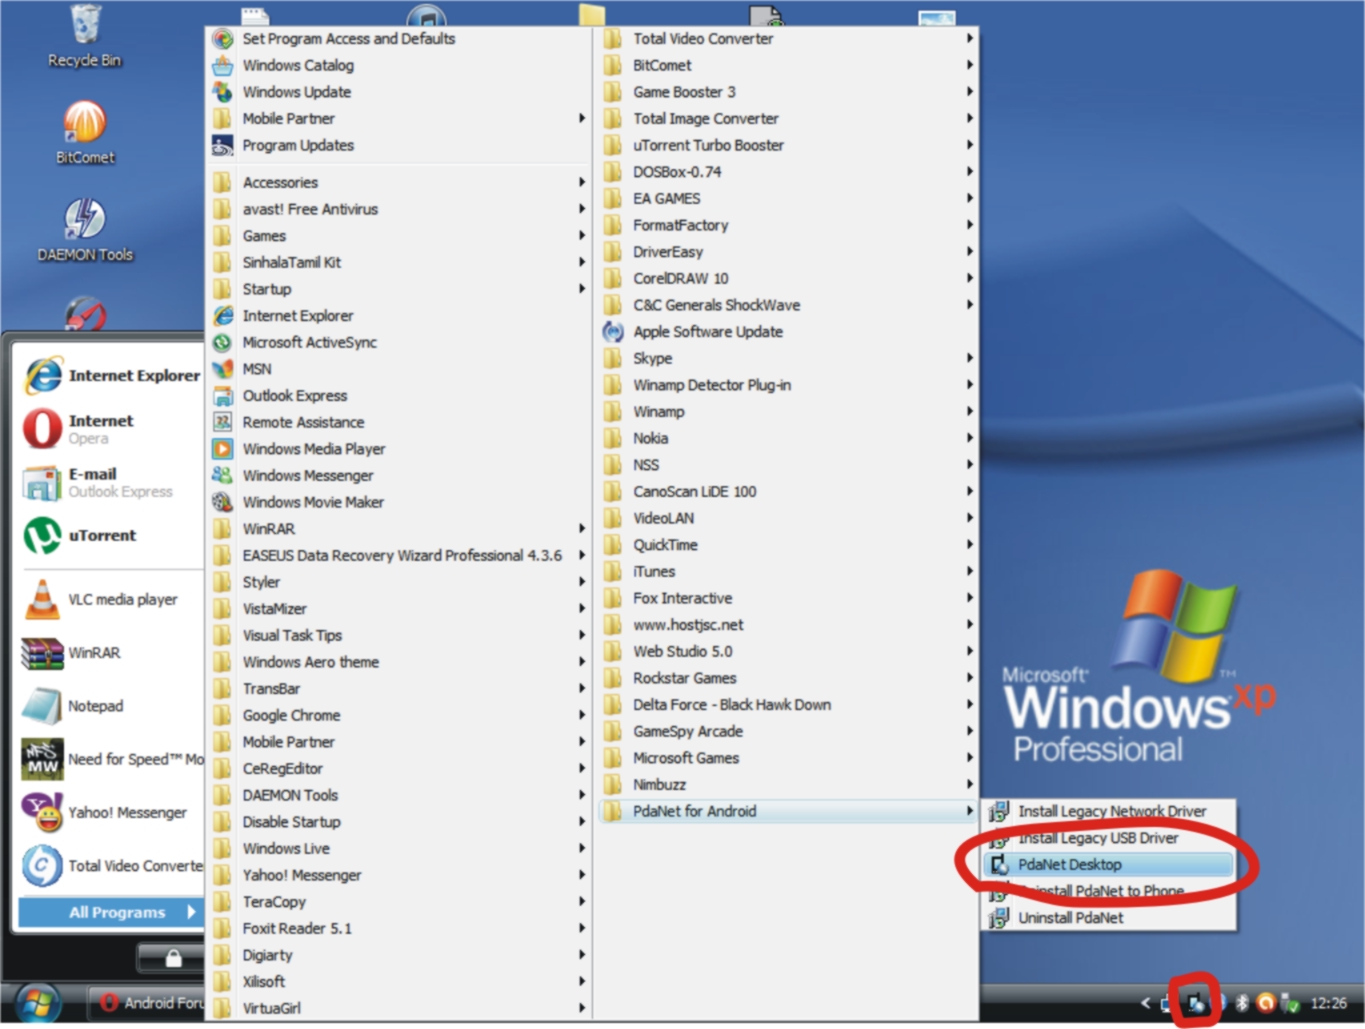Select Install Legacy Network Driver
Image resolution: width=1365 pixels, height=1029 pixels.
pos(1111,812)
